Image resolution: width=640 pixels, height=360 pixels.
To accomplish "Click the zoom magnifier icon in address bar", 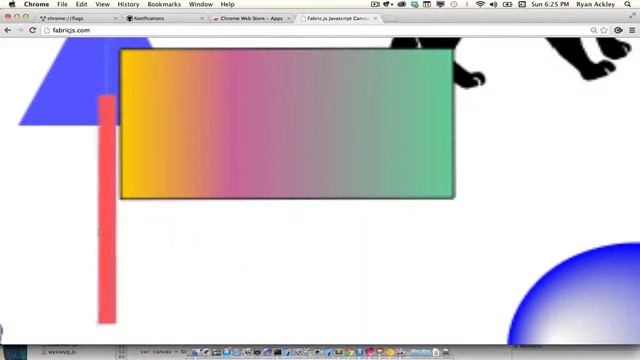I will (594, 30).
